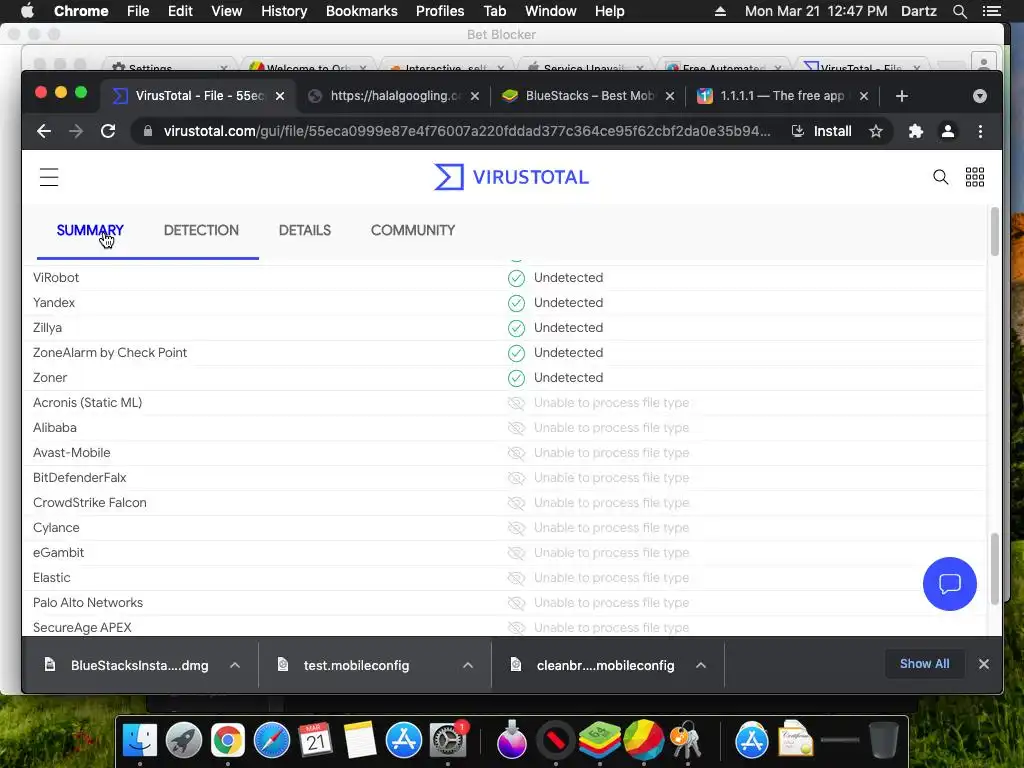Image resolution: width=1024 pixels, height=768 pixels.
Task: Open the VirusTotal hamburger menu
Action: 49,177
